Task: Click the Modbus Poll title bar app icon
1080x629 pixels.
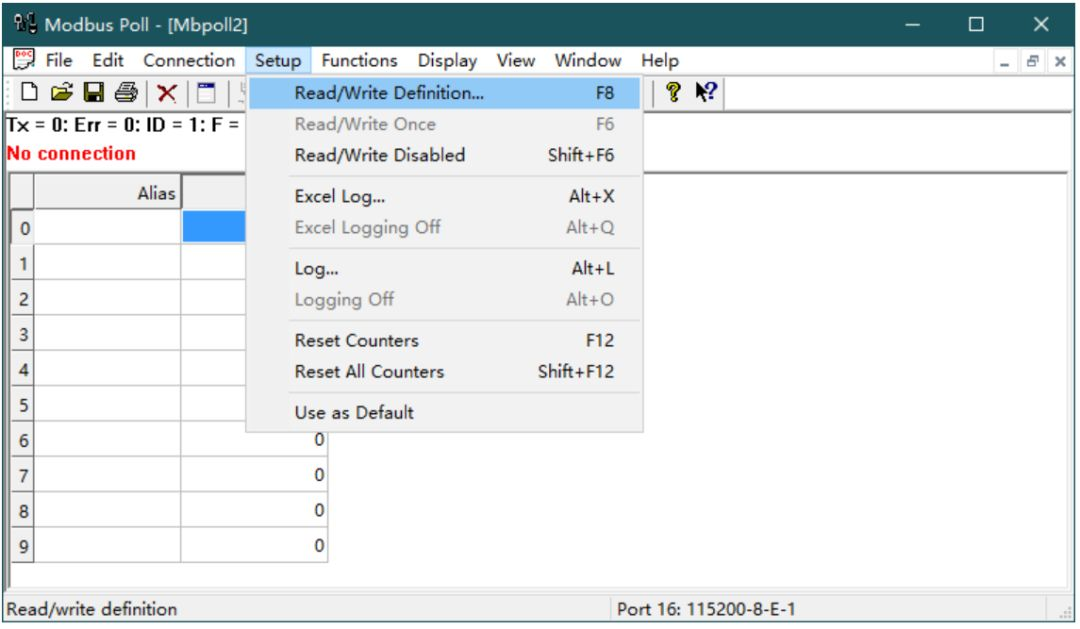Action: (25, 23)
